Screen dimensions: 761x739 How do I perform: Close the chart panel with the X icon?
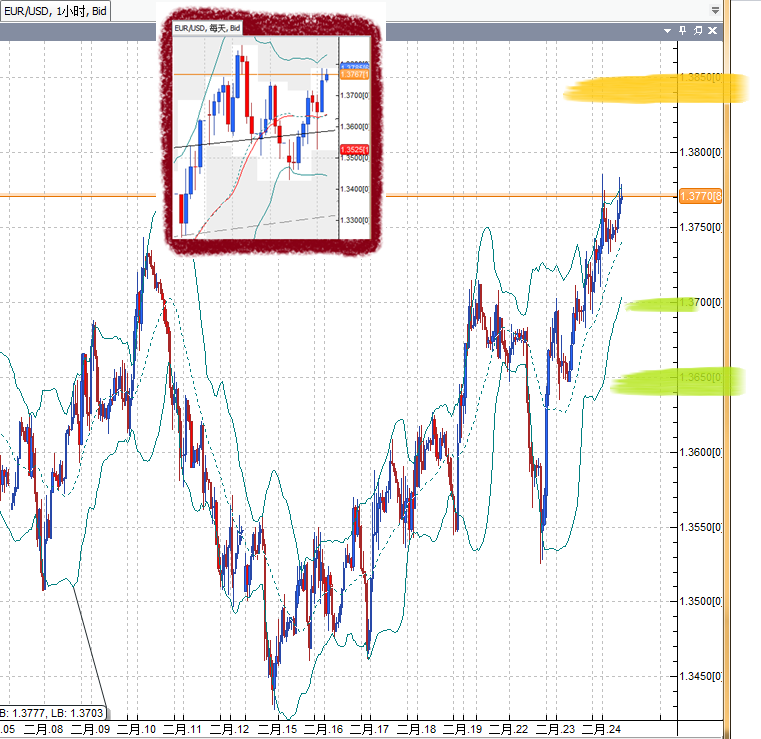(x=712, y=31)
